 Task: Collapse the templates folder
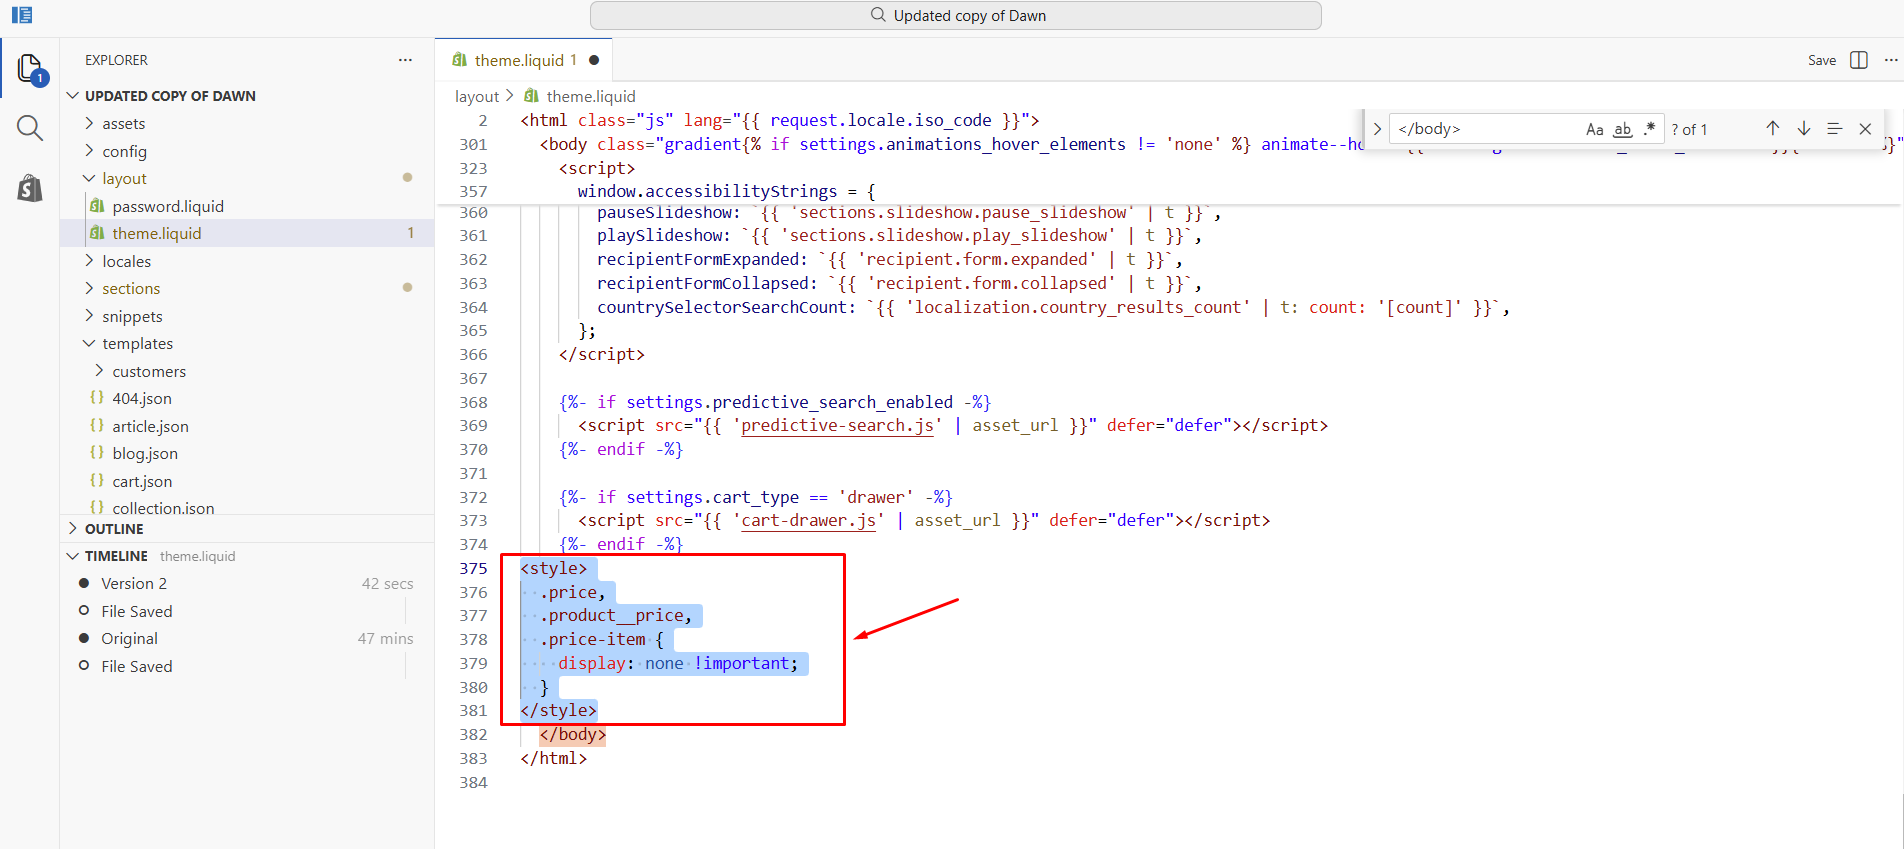(137, 343)
